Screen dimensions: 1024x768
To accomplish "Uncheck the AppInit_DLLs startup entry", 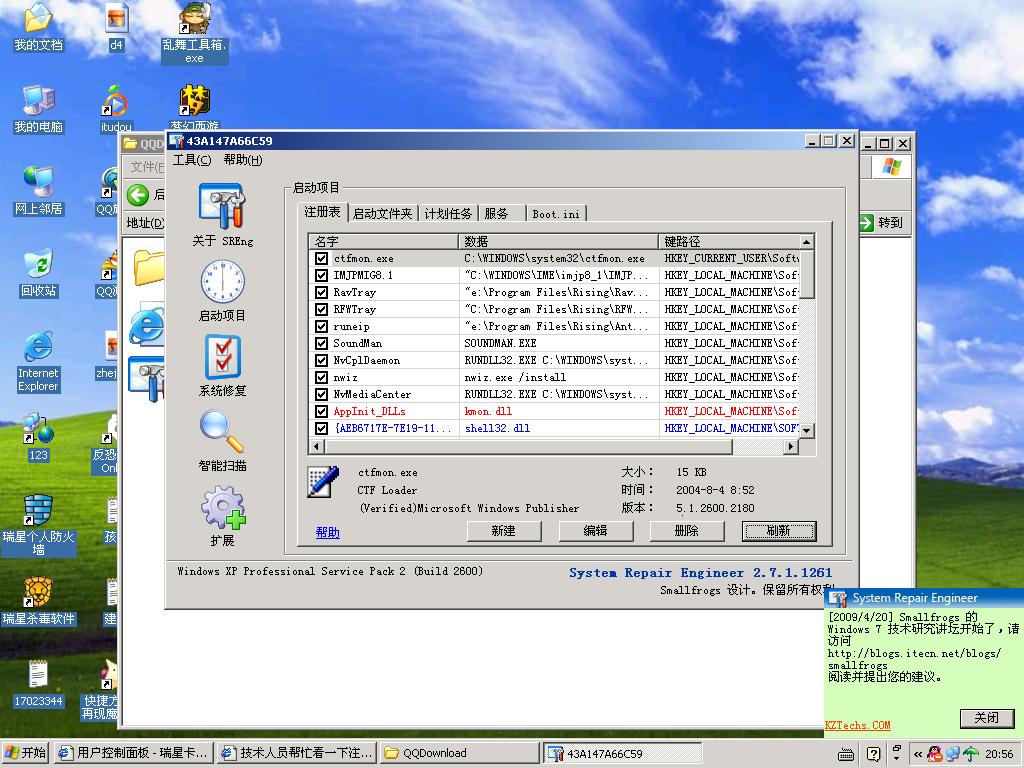I will 321,411.
